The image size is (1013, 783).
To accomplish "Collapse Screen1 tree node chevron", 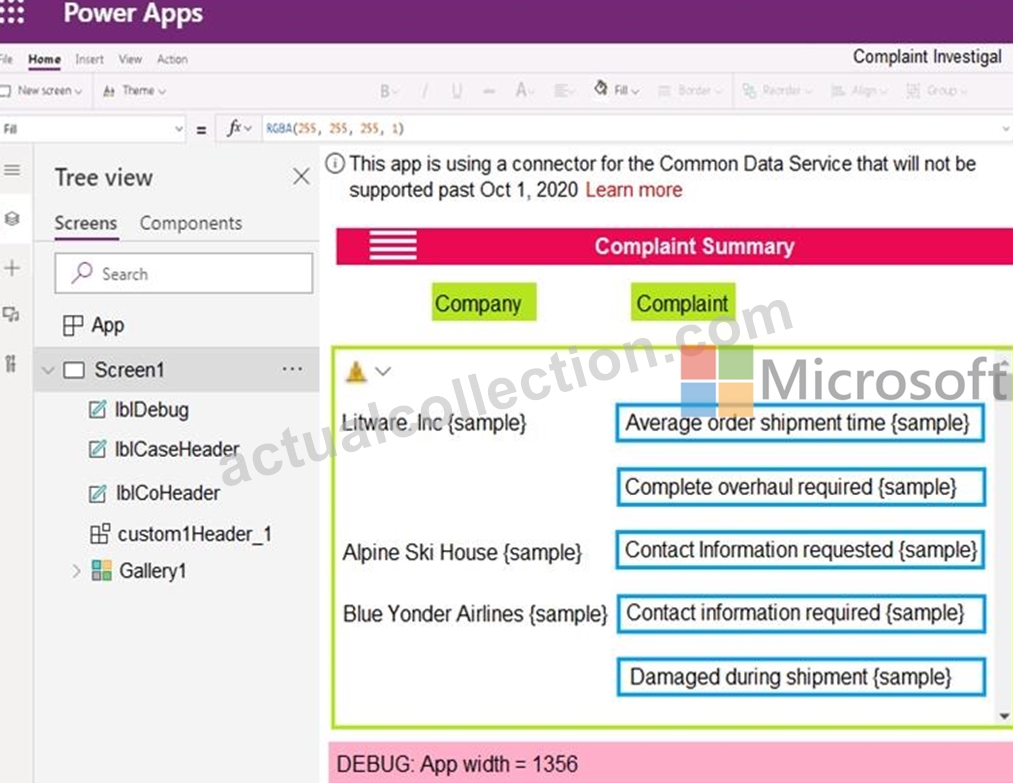I will (x=47, y=371).
